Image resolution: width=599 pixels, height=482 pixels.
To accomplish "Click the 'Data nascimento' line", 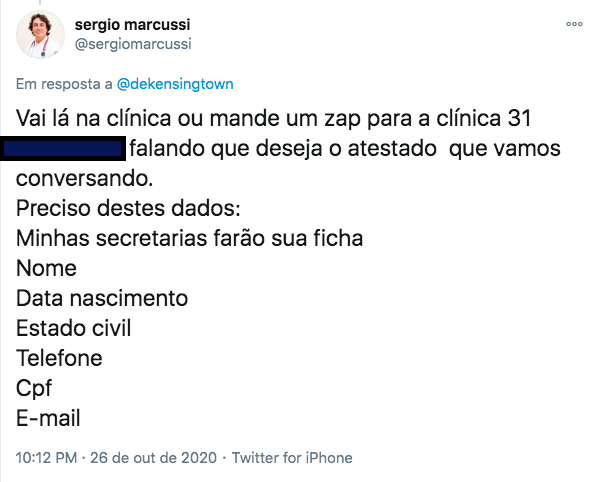I will click(x=102, y=298).
